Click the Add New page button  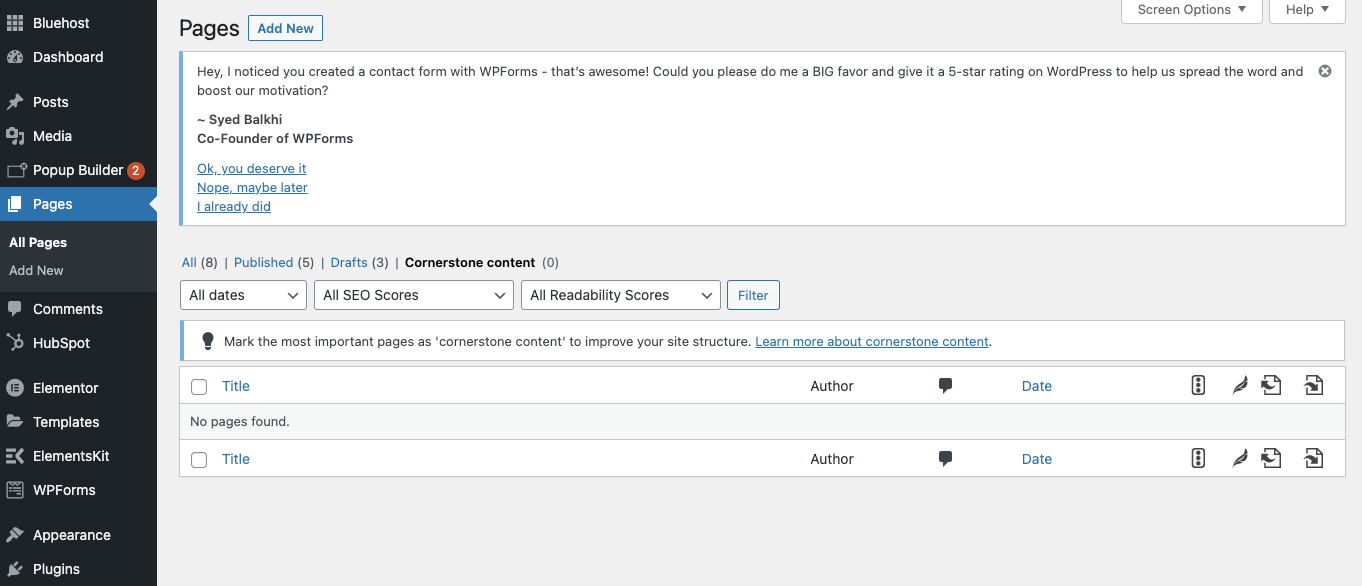coord(285,28)
